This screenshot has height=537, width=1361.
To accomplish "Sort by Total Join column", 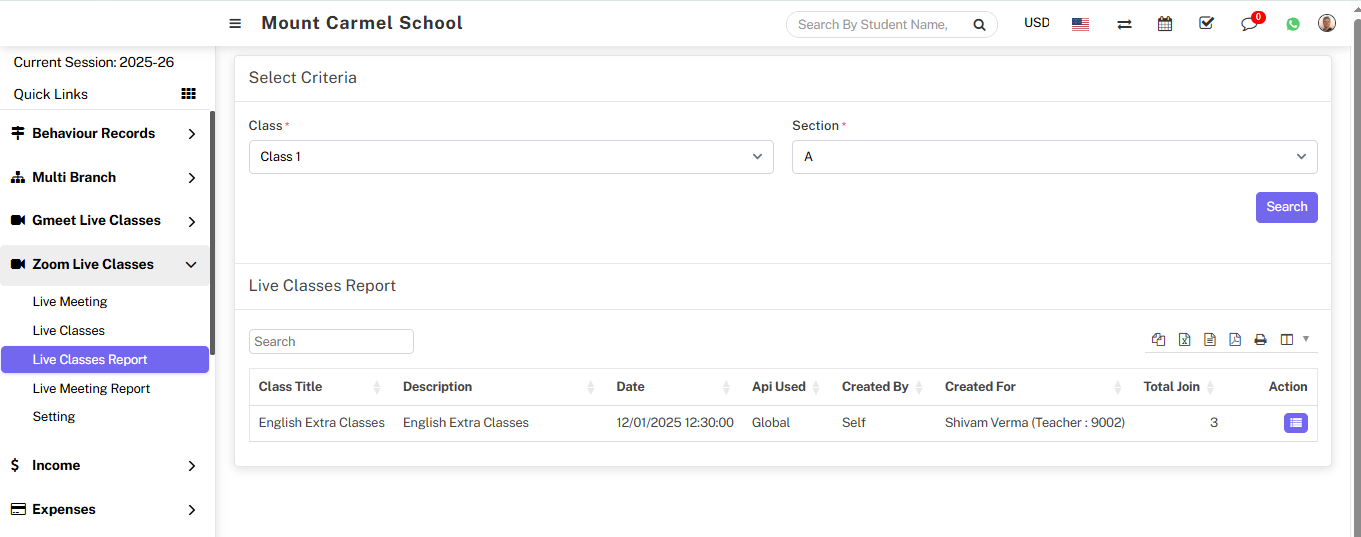I will [x=1180, y=387].
